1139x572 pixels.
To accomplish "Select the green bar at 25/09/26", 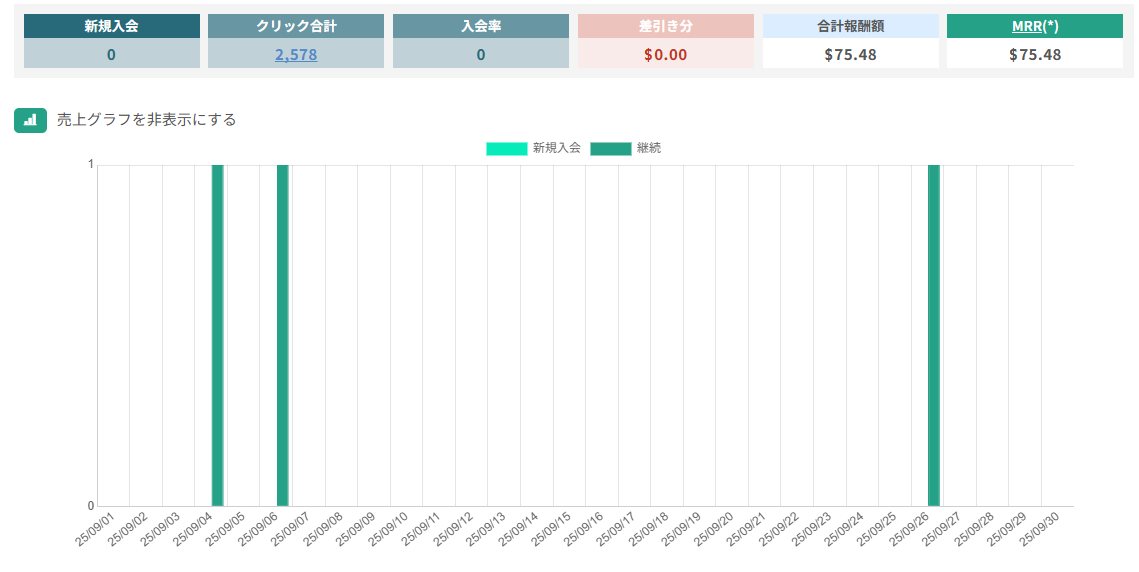I will coord(934,335).
